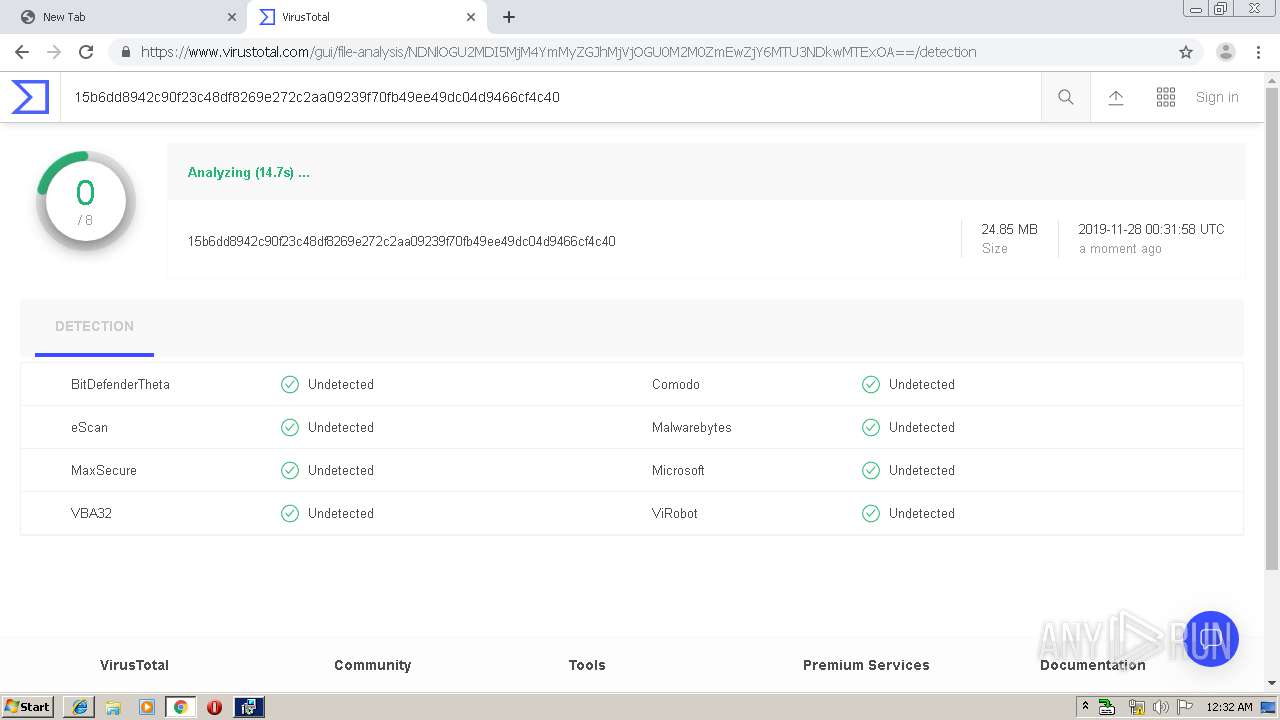Open the taskbar file explorer icon
This screenshot has width=1280, height=720.
[113, 707]
